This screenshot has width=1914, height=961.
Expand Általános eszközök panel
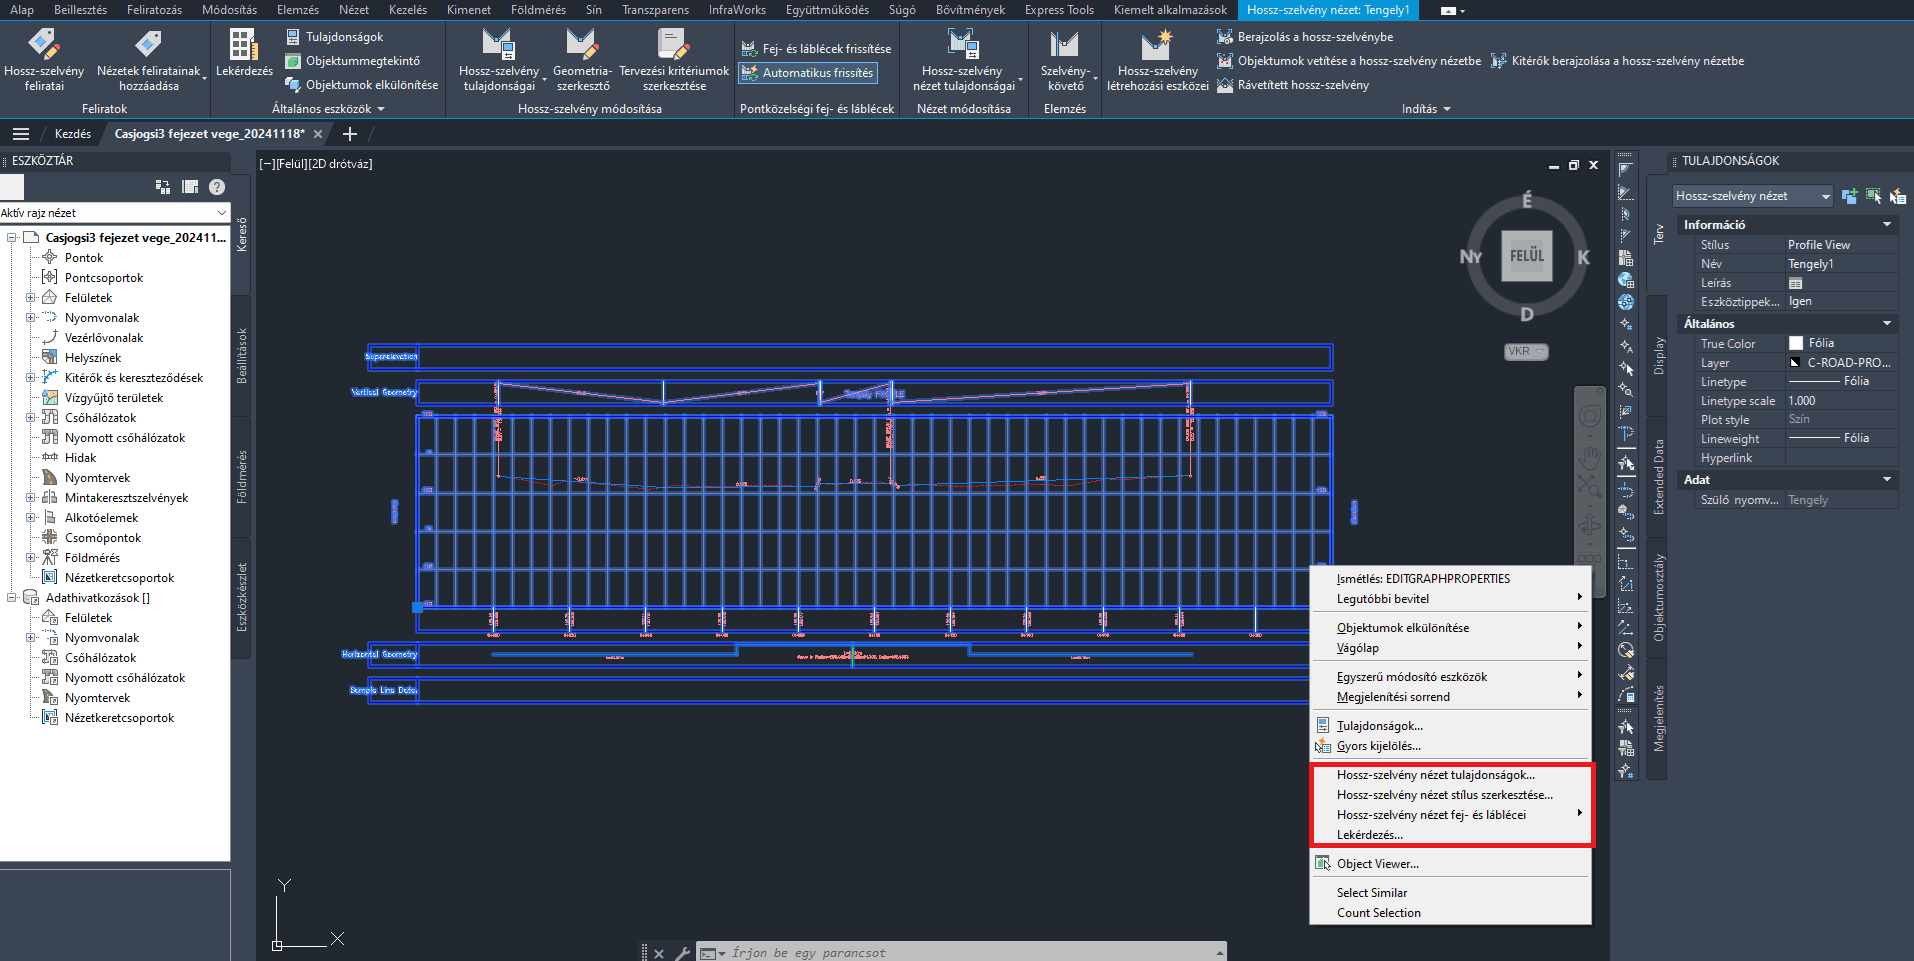[328, 109]
